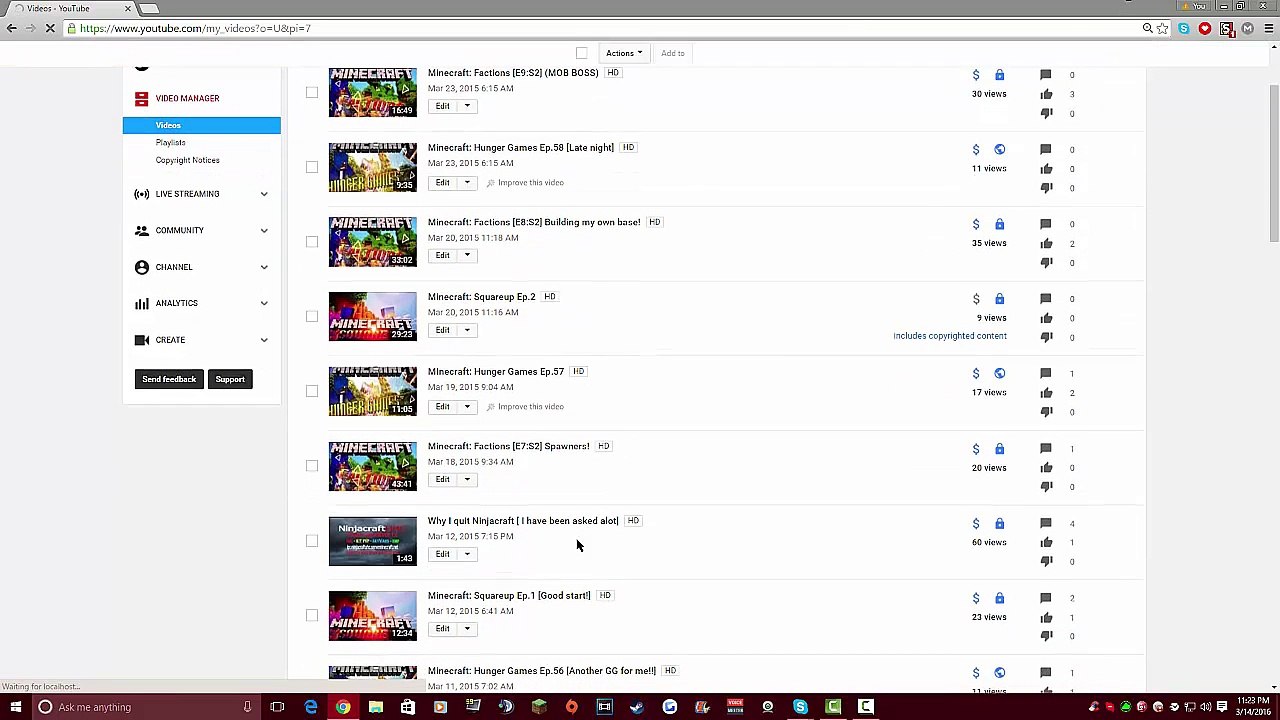
Task: Bookmark this page with the star icon
Action: tap(1162, 28)
